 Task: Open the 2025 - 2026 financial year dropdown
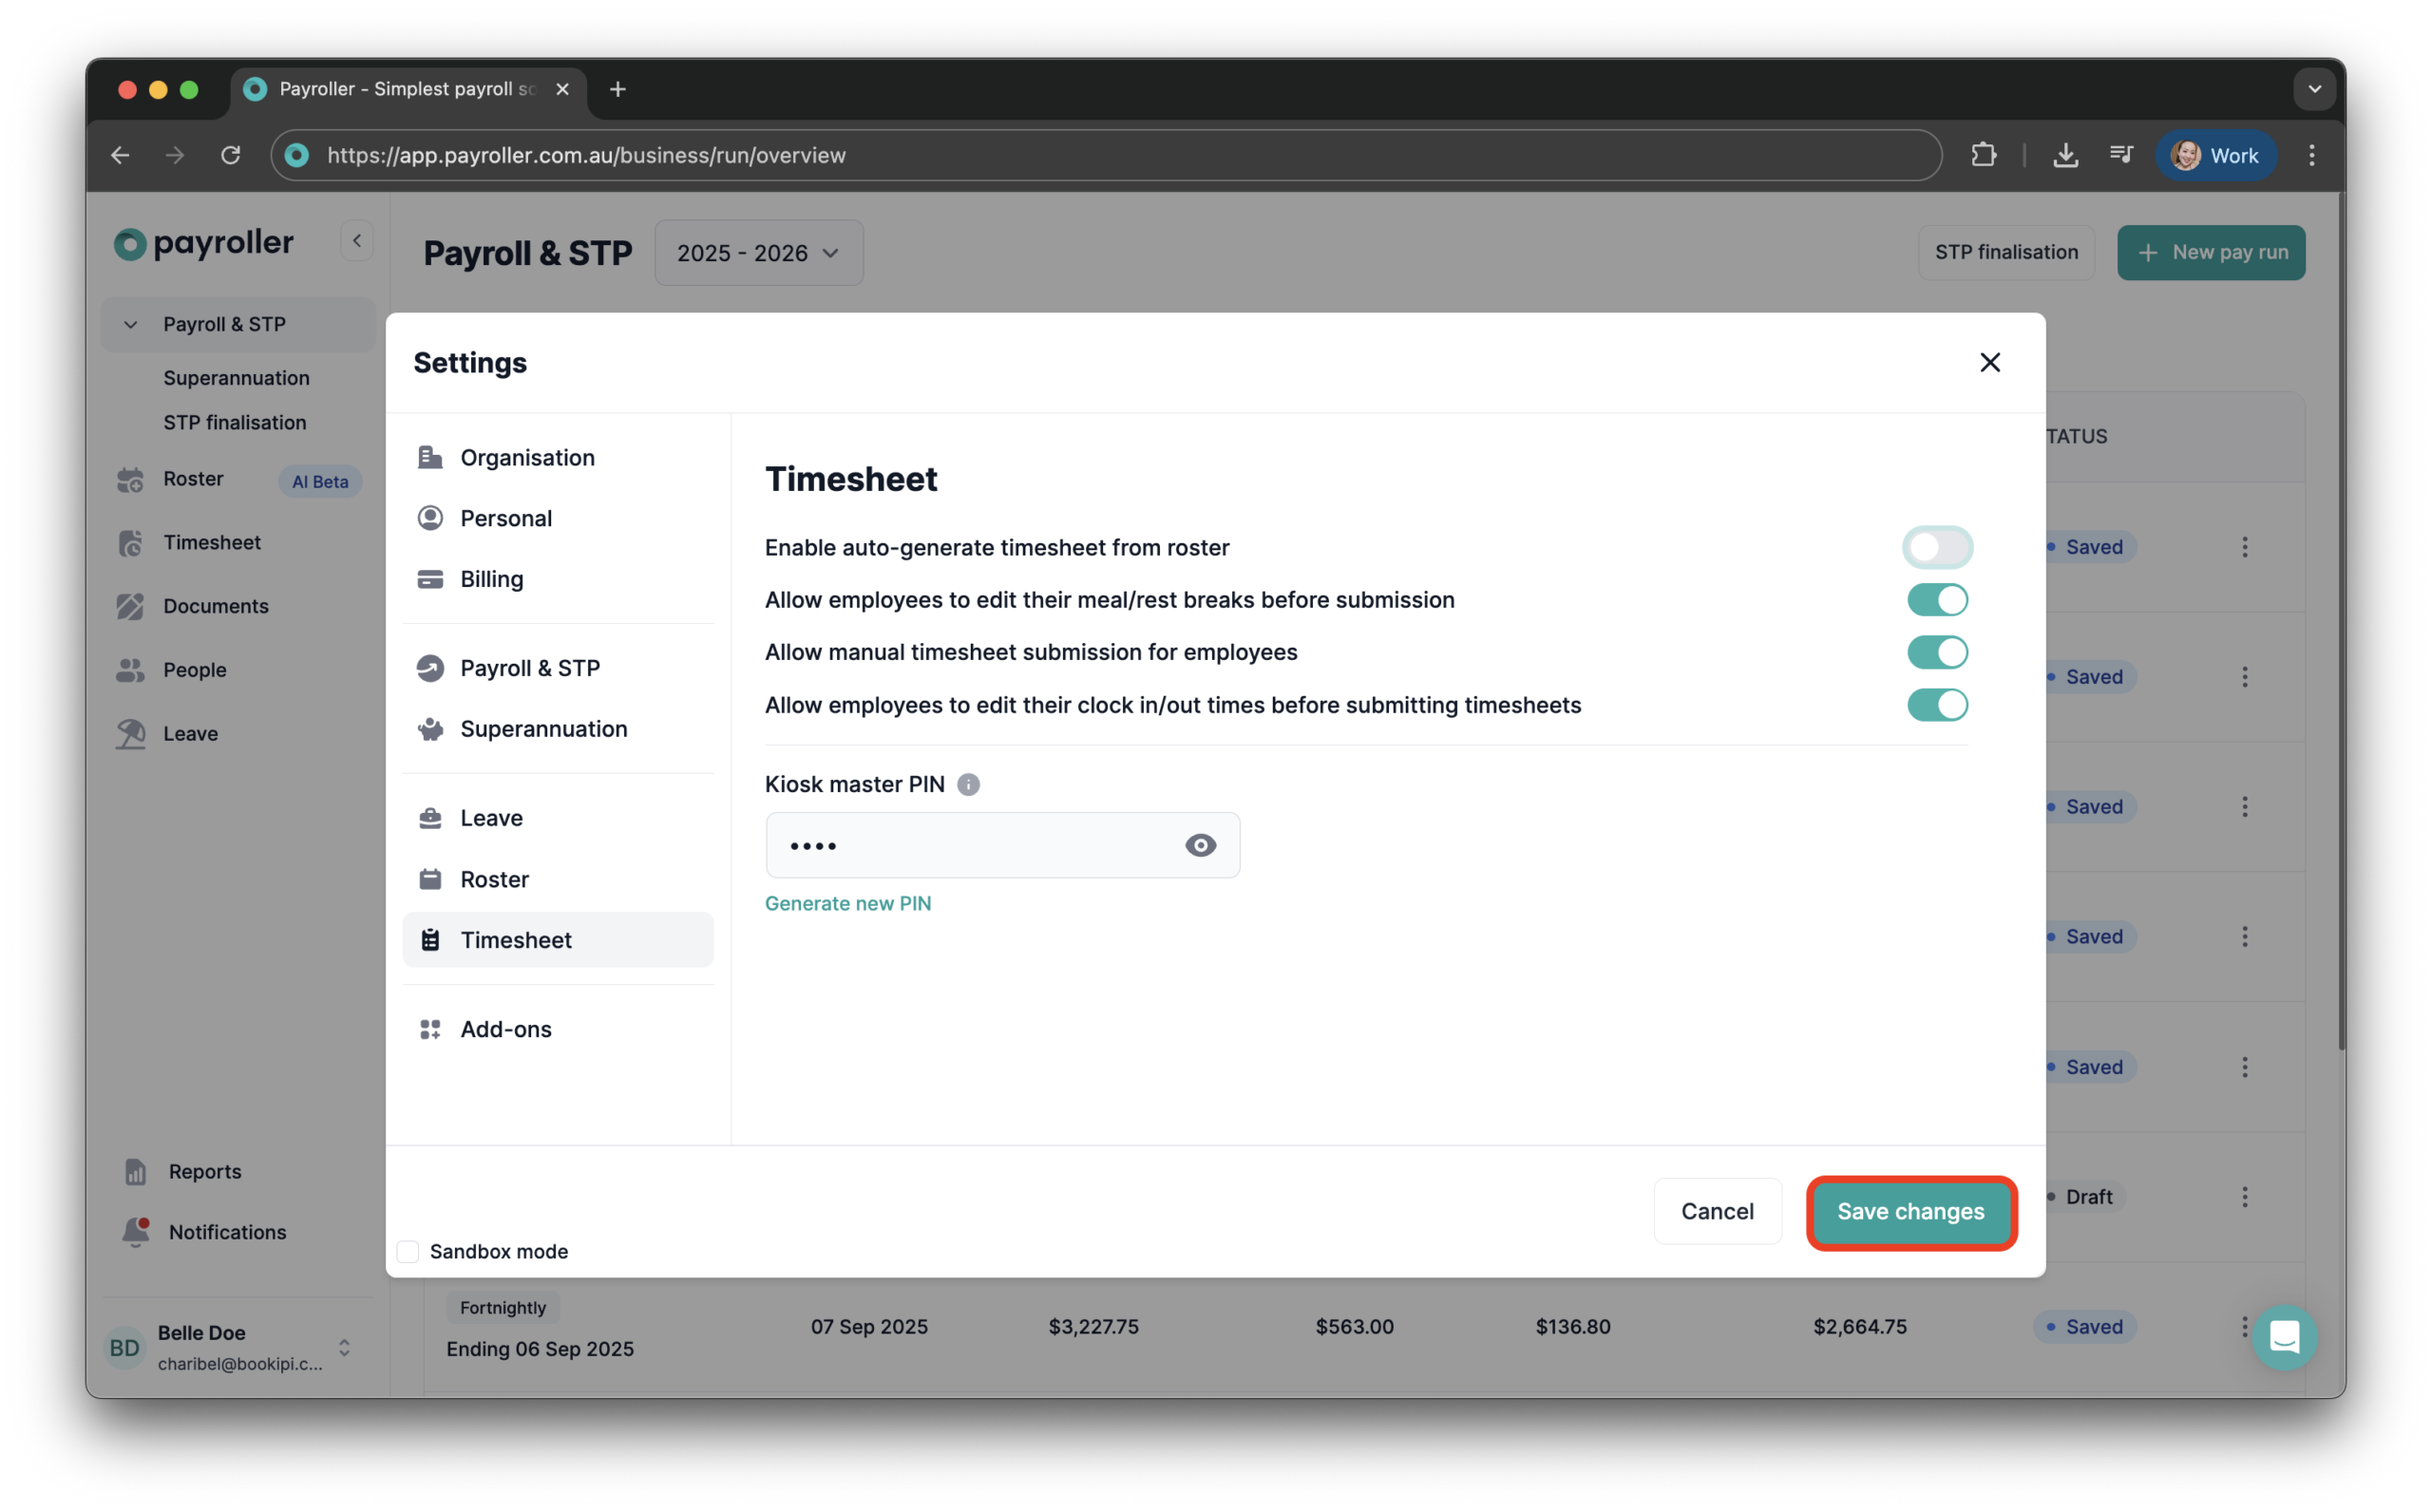pos(757,252)
